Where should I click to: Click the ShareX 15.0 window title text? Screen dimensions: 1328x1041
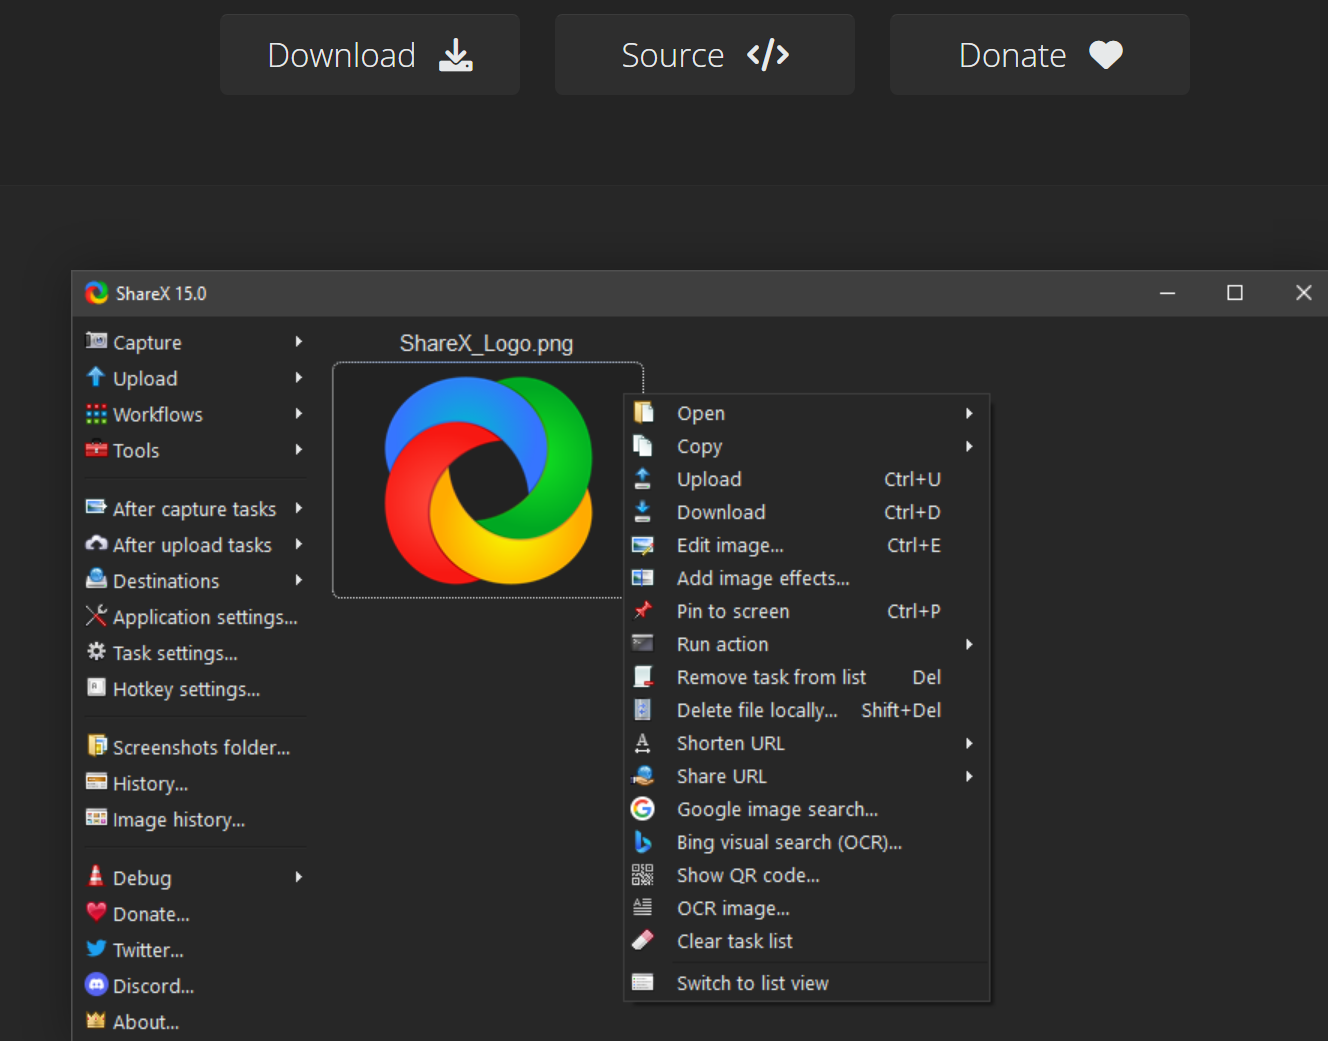click(x=161, y=294)
